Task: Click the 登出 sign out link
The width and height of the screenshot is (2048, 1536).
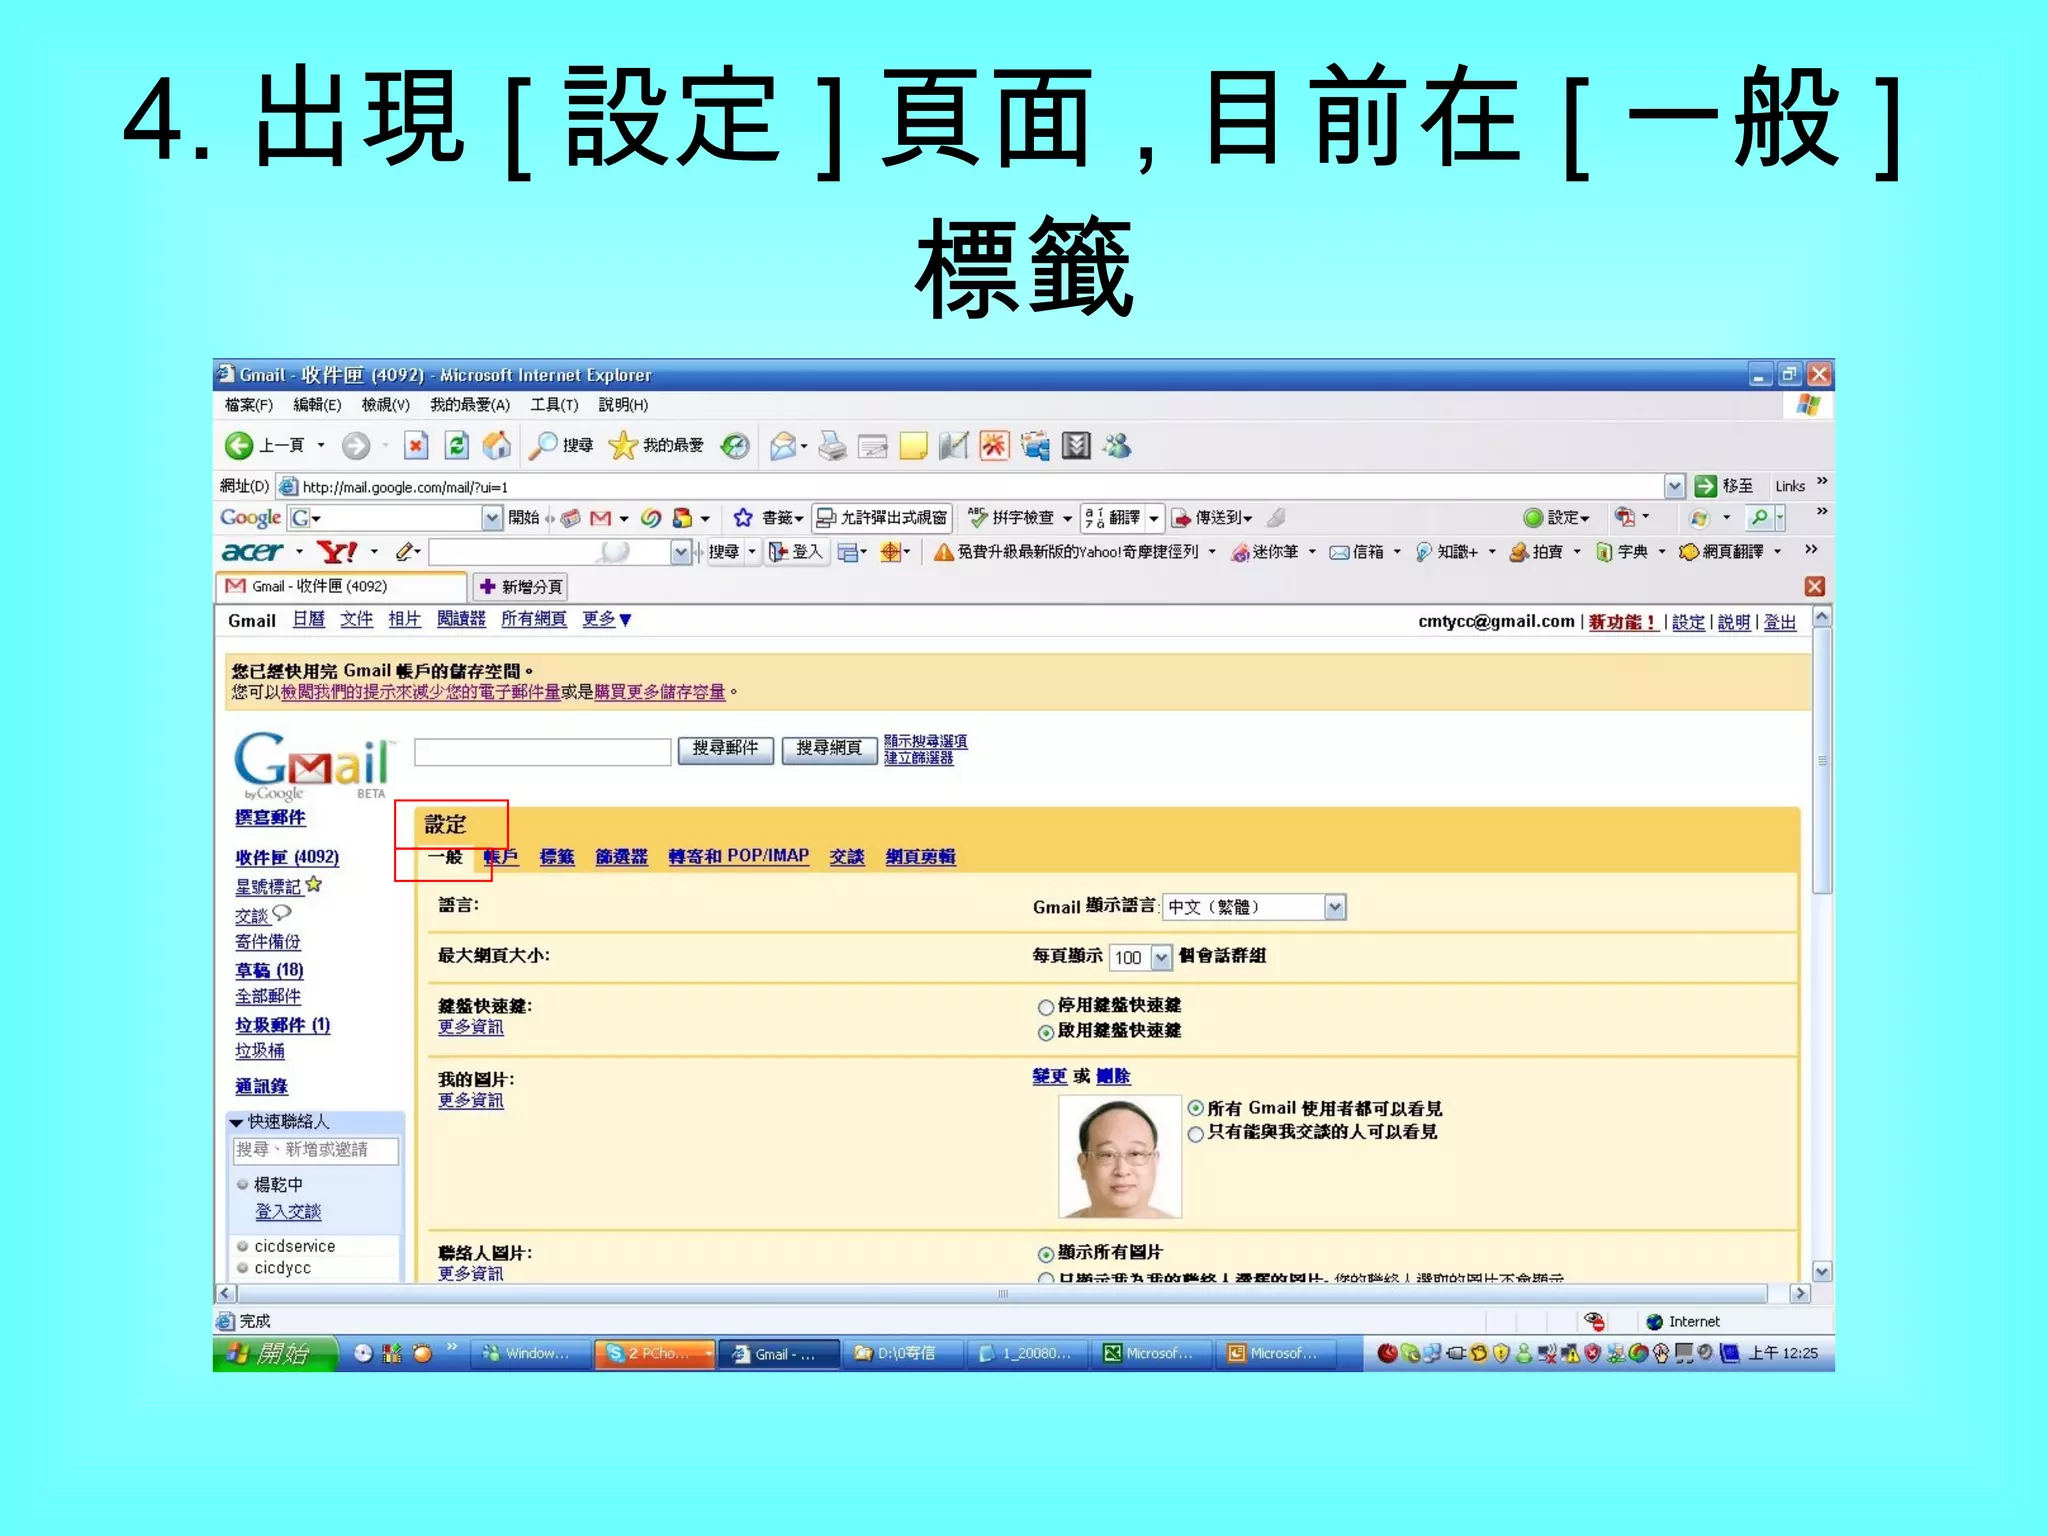Action: tap(1780, 622)
